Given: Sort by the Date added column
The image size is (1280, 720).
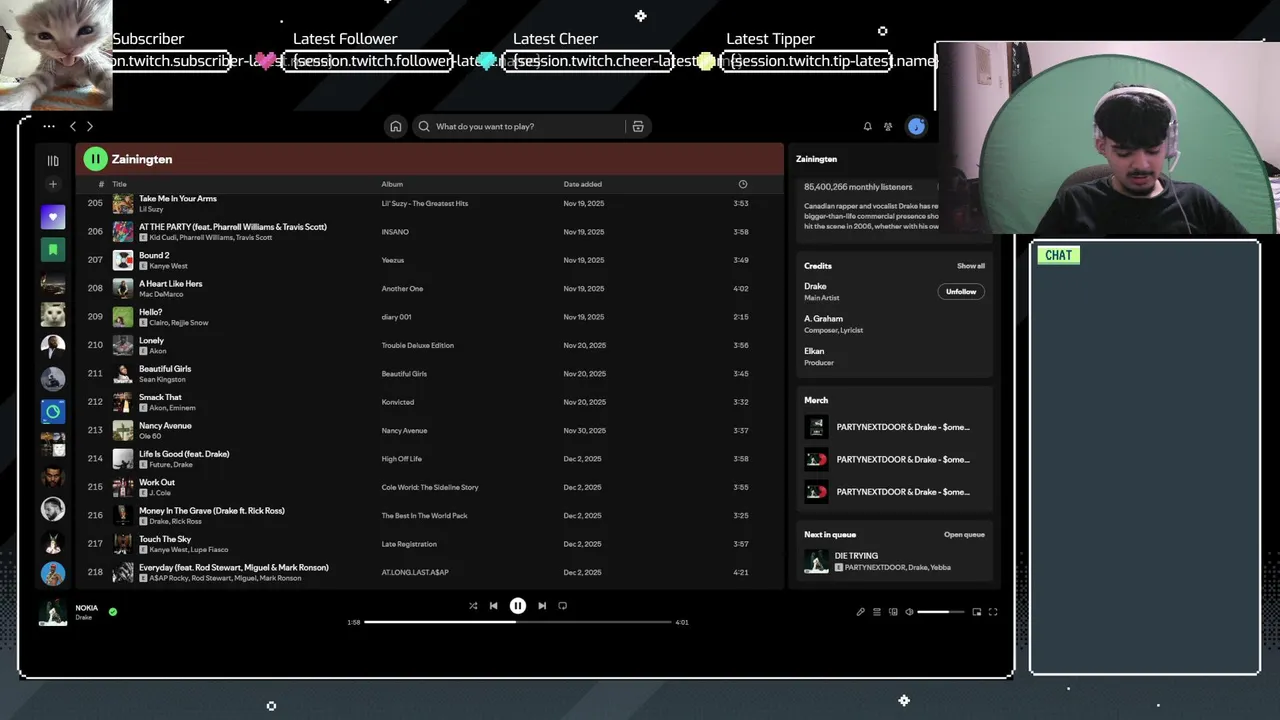Looking at the screenshot, I should (583, 184).
